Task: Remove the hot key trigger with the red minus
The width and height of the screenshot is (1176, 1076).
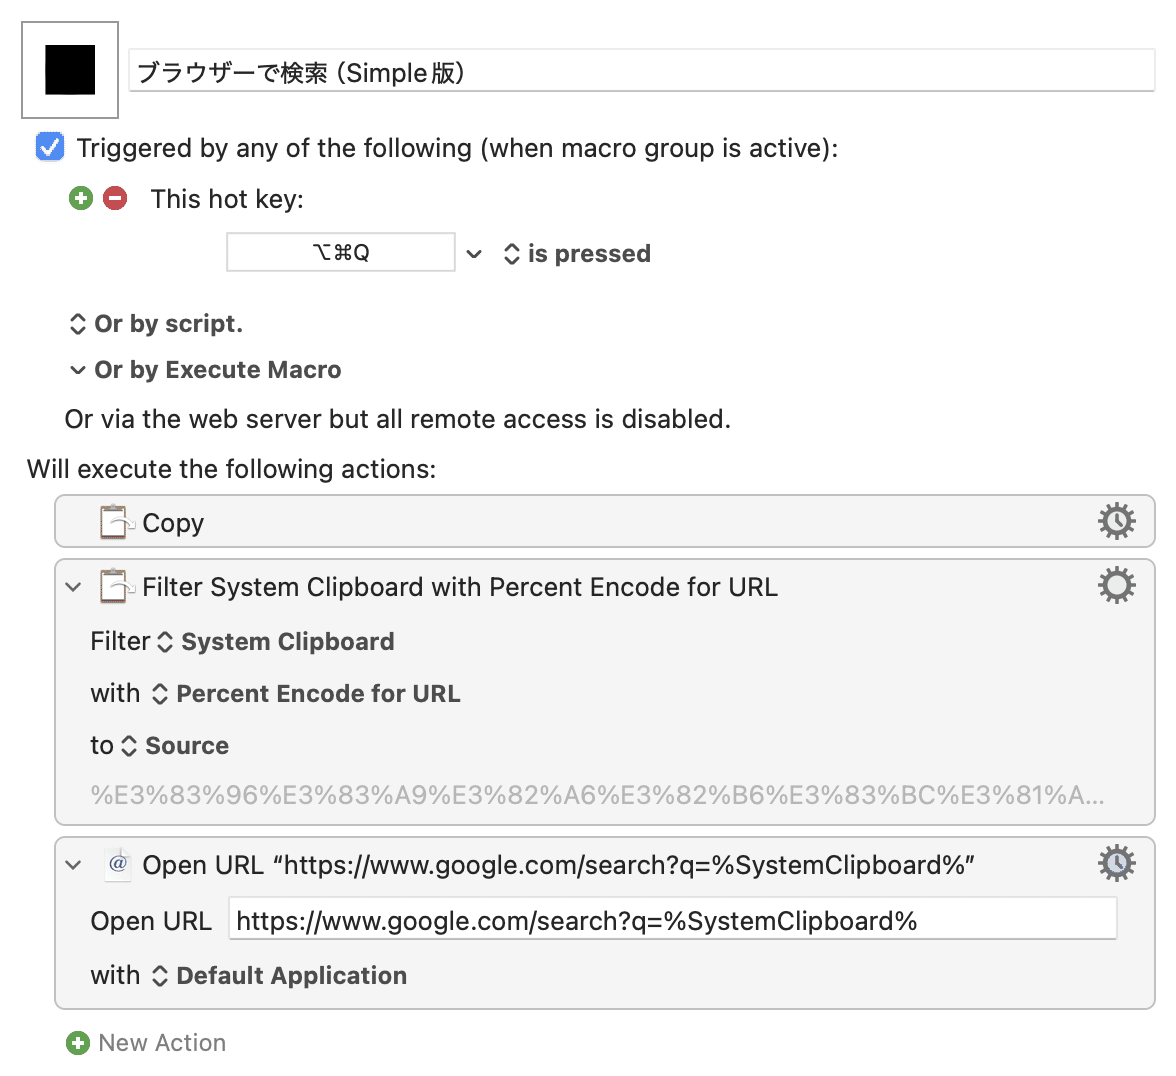Action: click(x=117, y=198)
